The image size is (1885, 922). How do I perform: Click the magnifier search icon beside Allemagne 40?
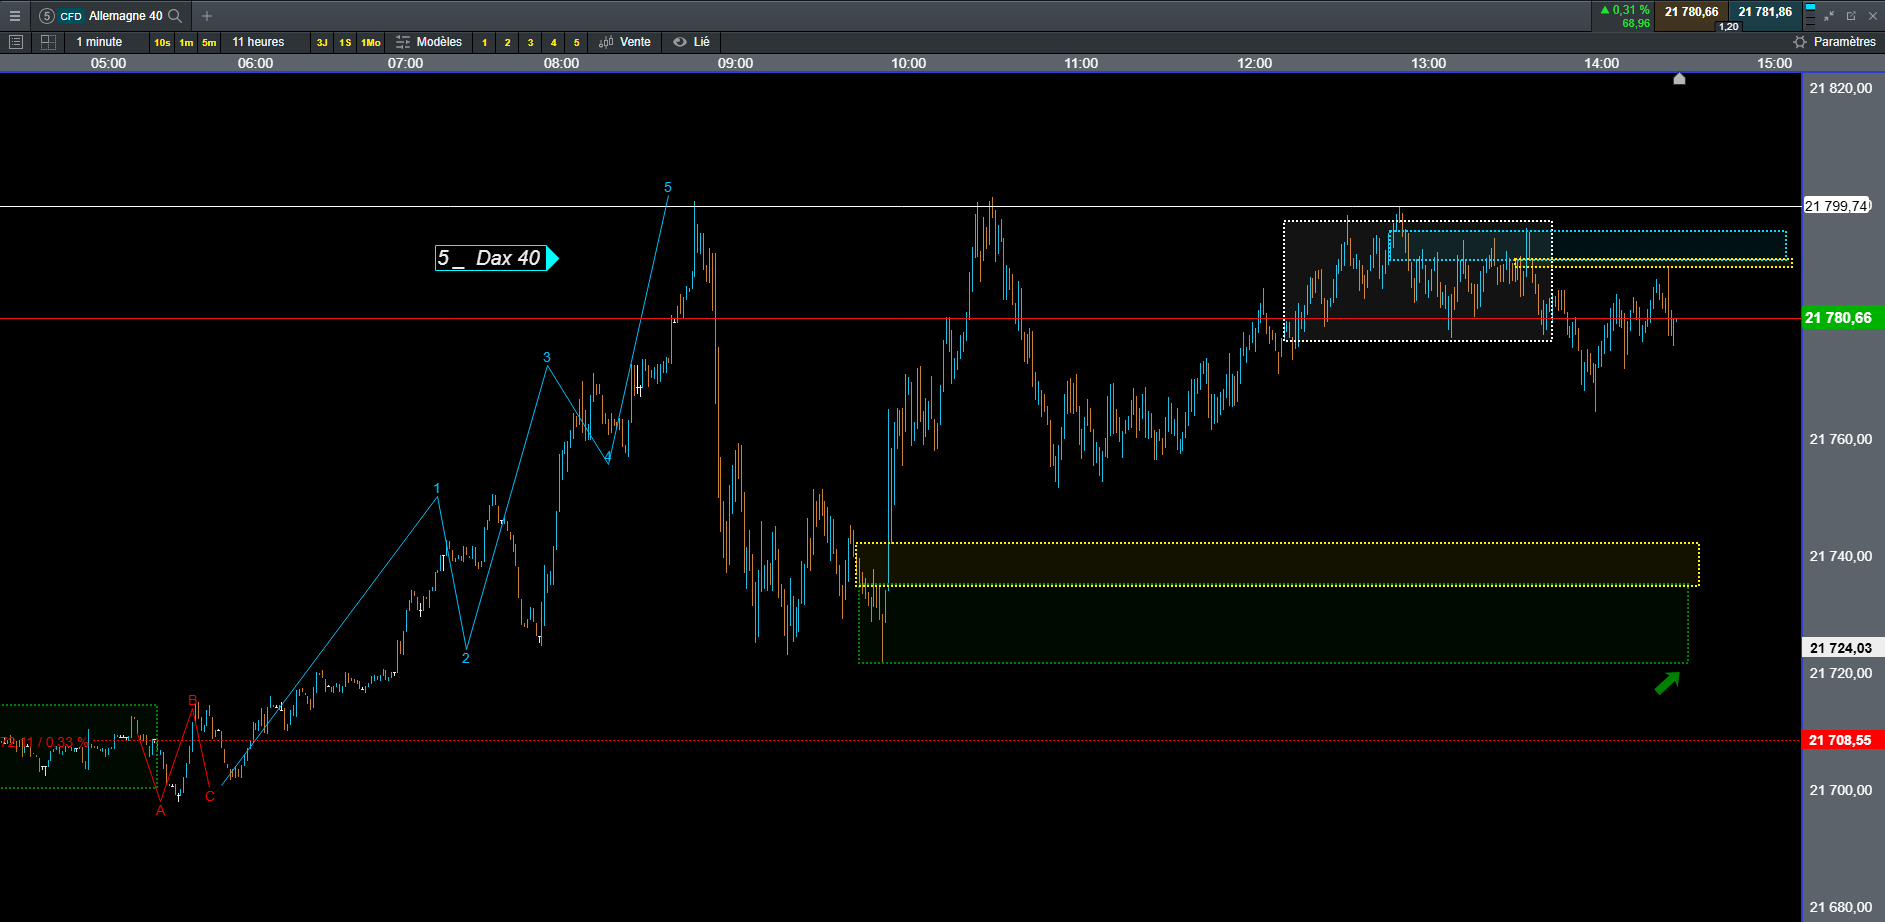(x=175, y=16)
